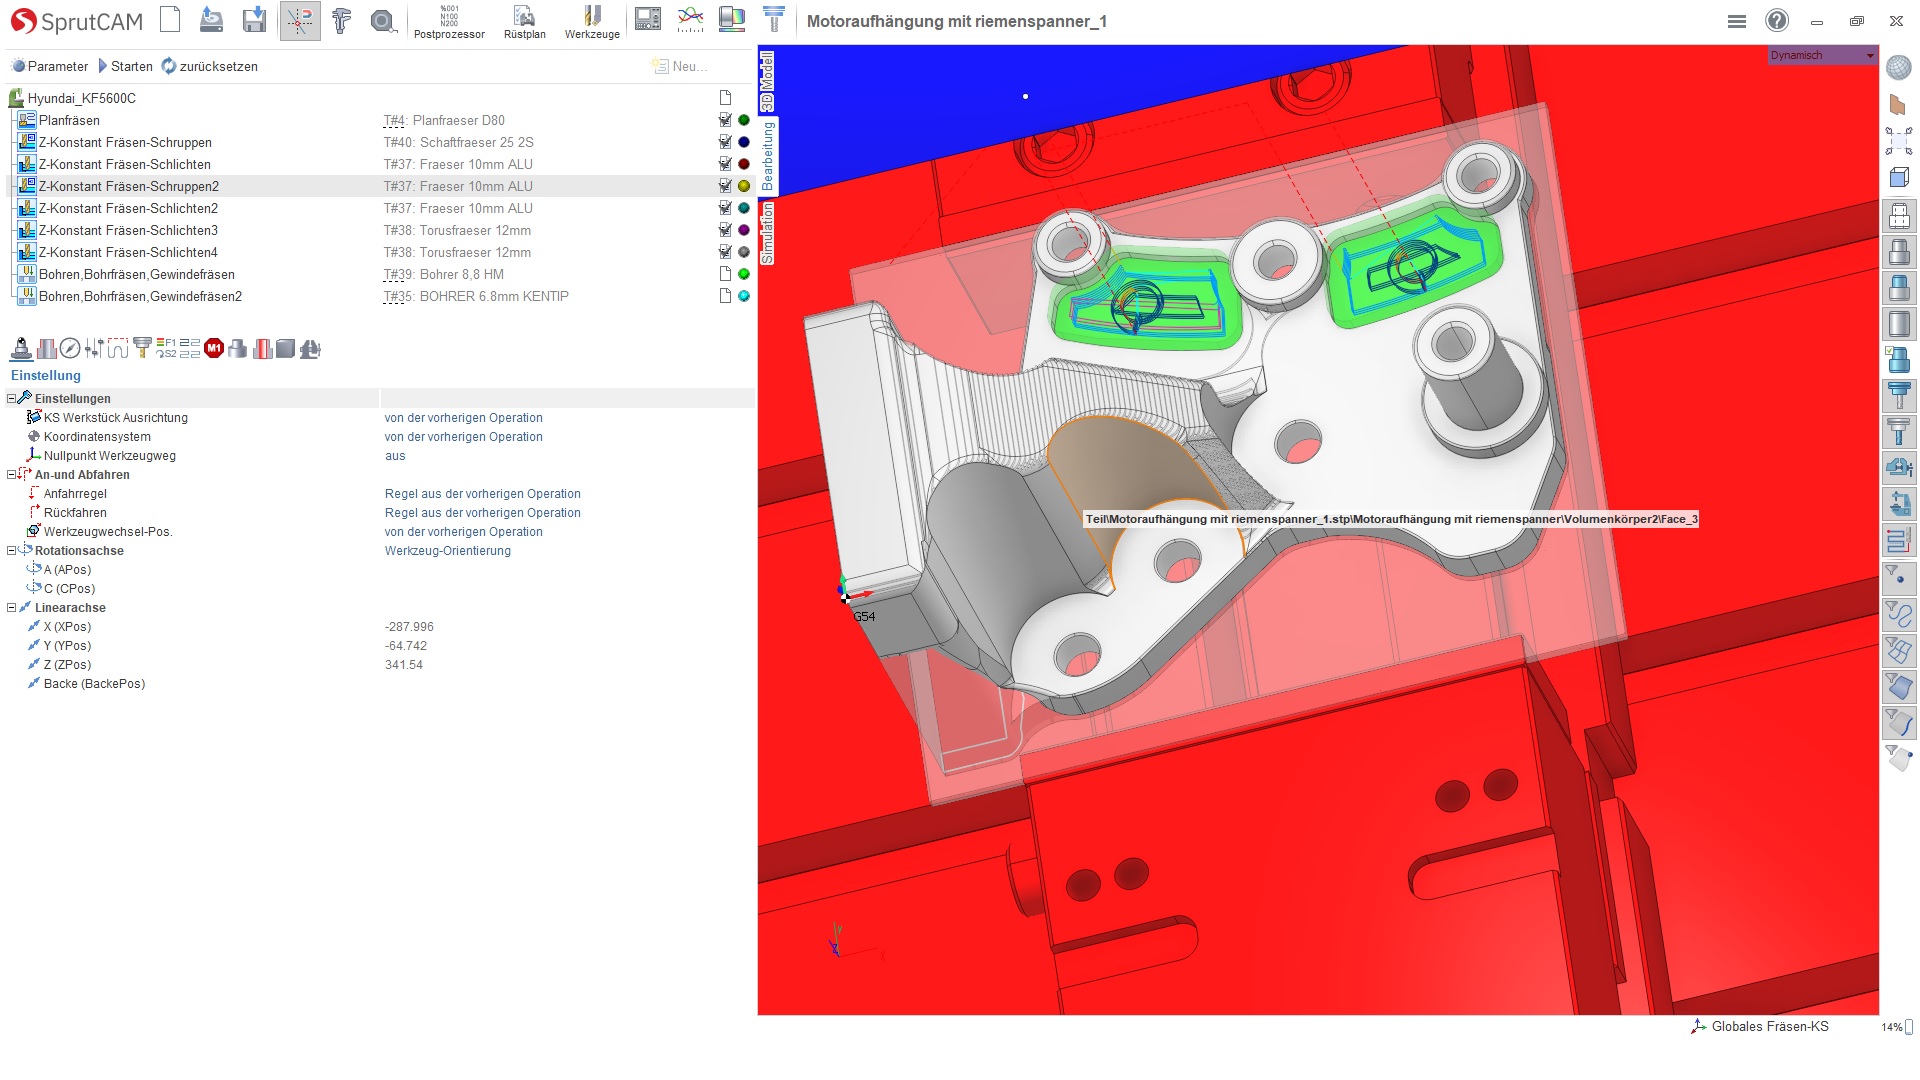Open the feeds and speeds F1 S2 icon
Viewport: 1920px width, 1080px height.
[x=166, y=348]
